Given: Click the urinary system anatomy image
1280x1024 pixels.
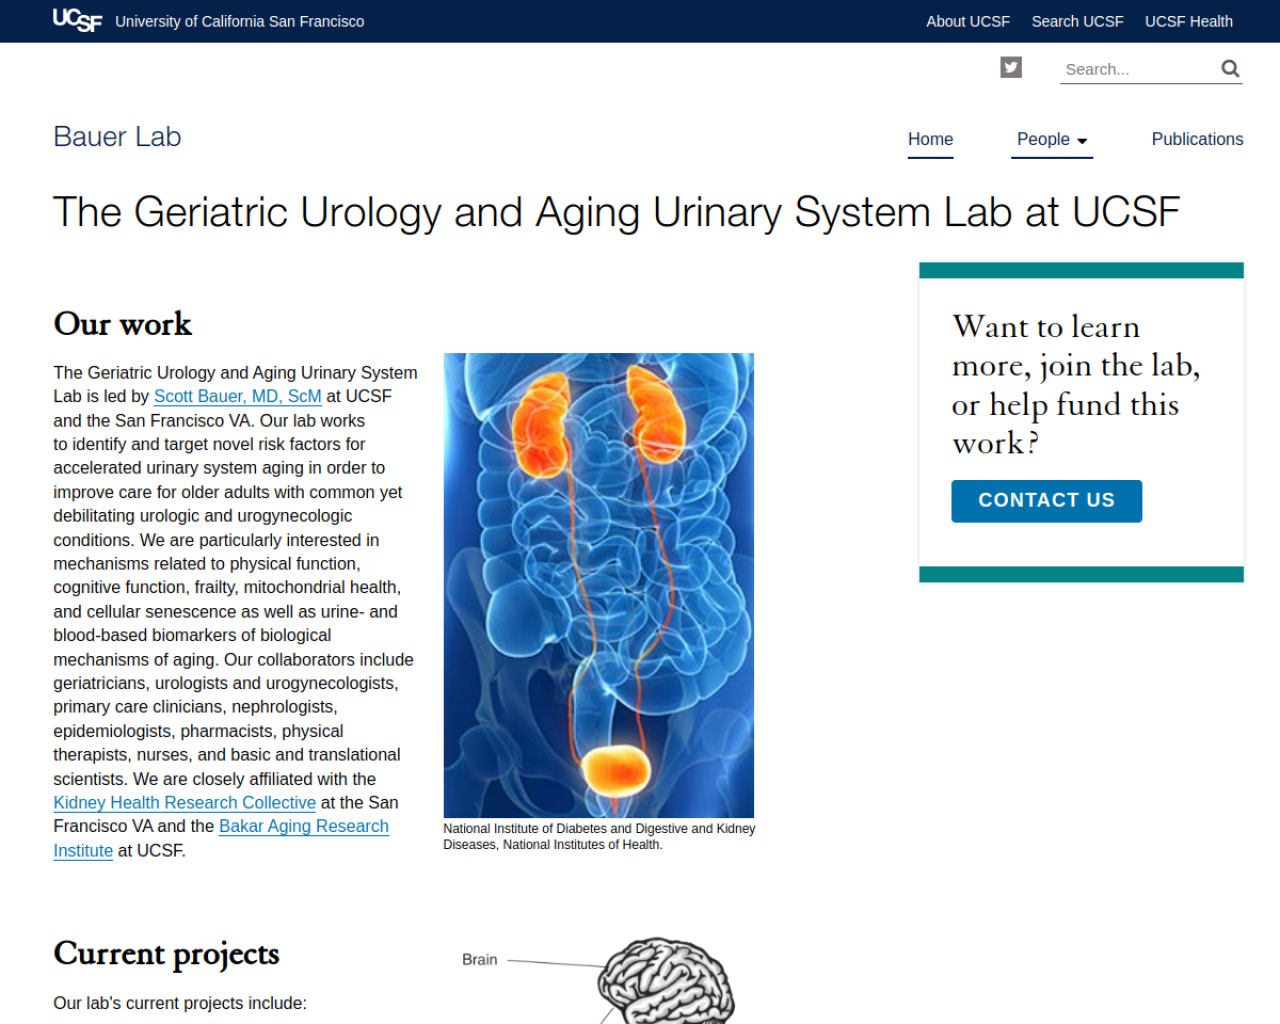Looking at the screenshot, I should (x=599, y=585).
